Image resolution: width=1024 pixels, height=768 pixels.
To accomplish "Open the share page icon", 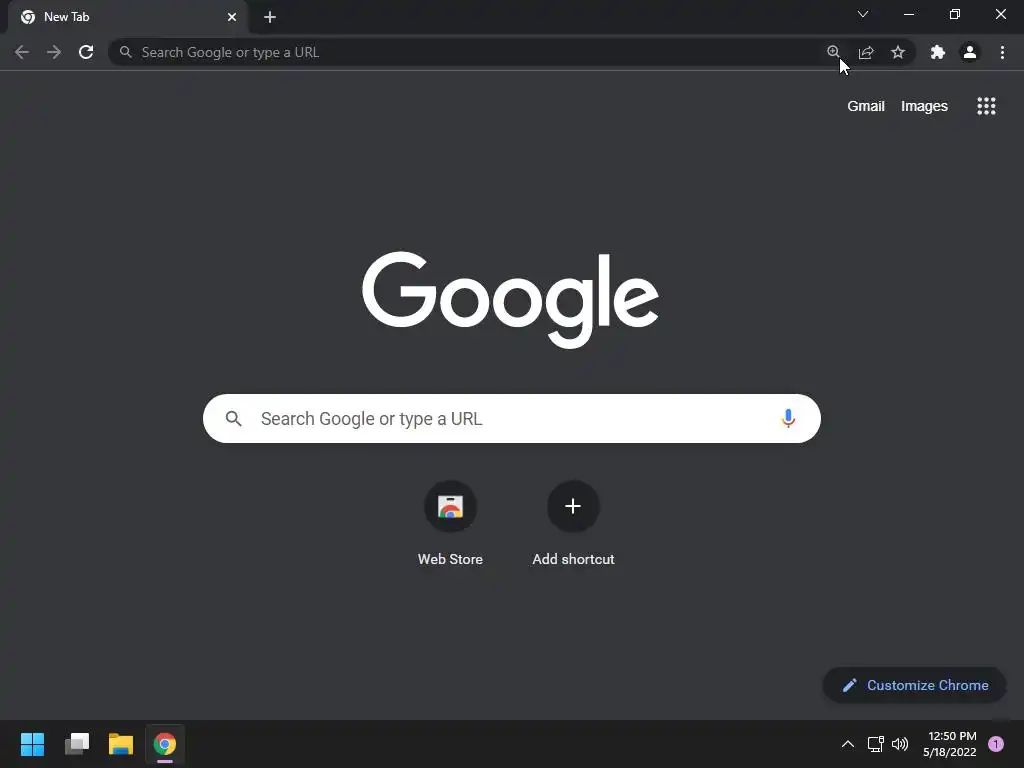I will [x=866, y=52].
